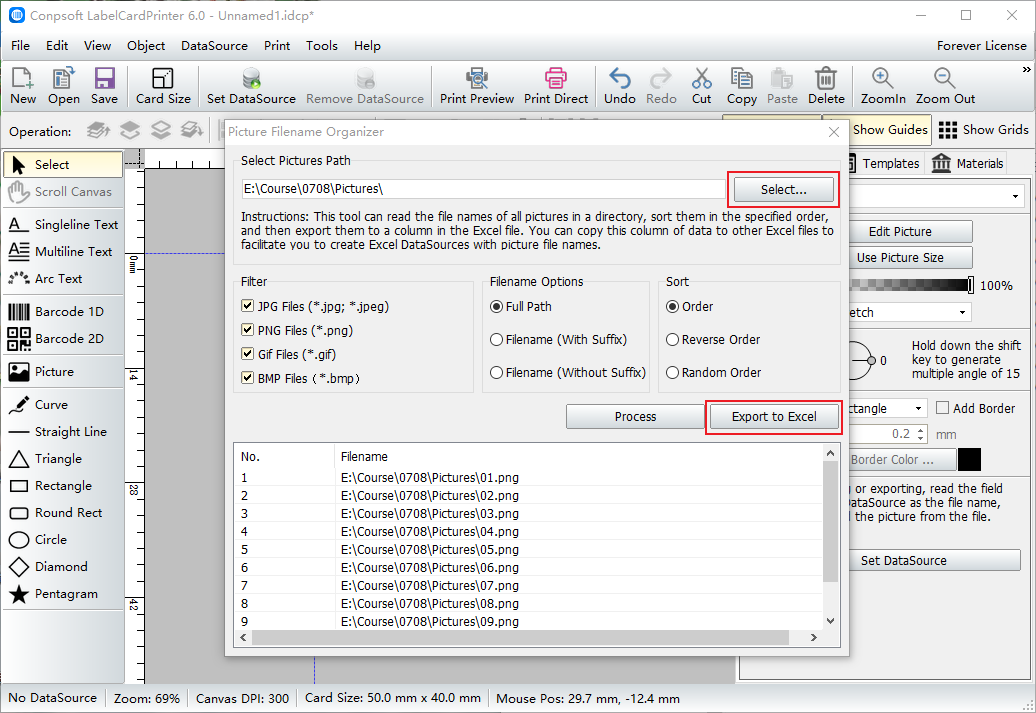Pick the Barcode 1D tool

pos(63,312)
